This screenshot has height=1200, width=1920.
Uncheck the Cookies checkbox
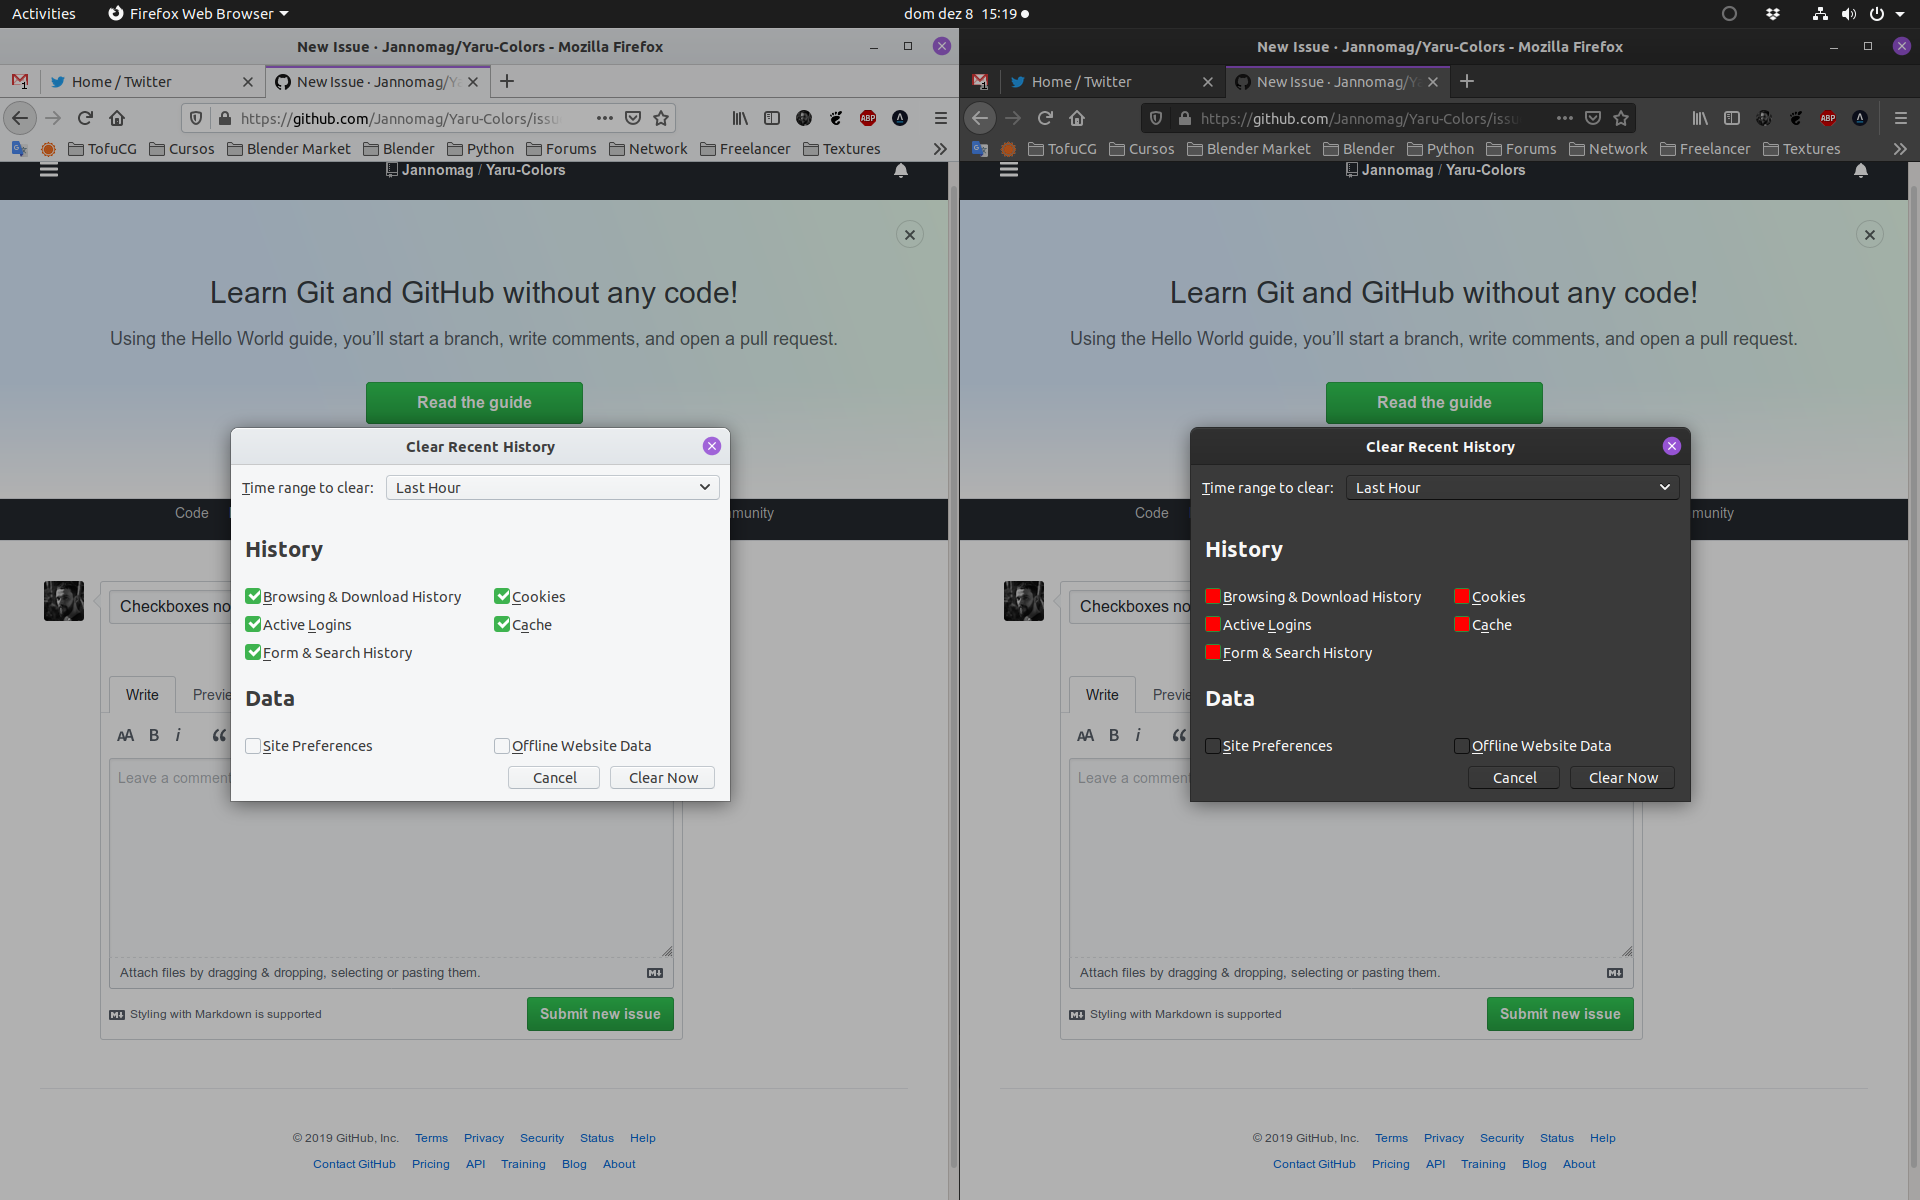point(503,596)
